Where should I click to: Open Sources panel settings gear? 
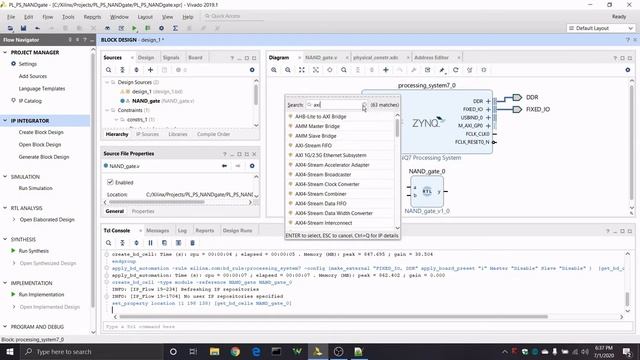tap(252, 70)
